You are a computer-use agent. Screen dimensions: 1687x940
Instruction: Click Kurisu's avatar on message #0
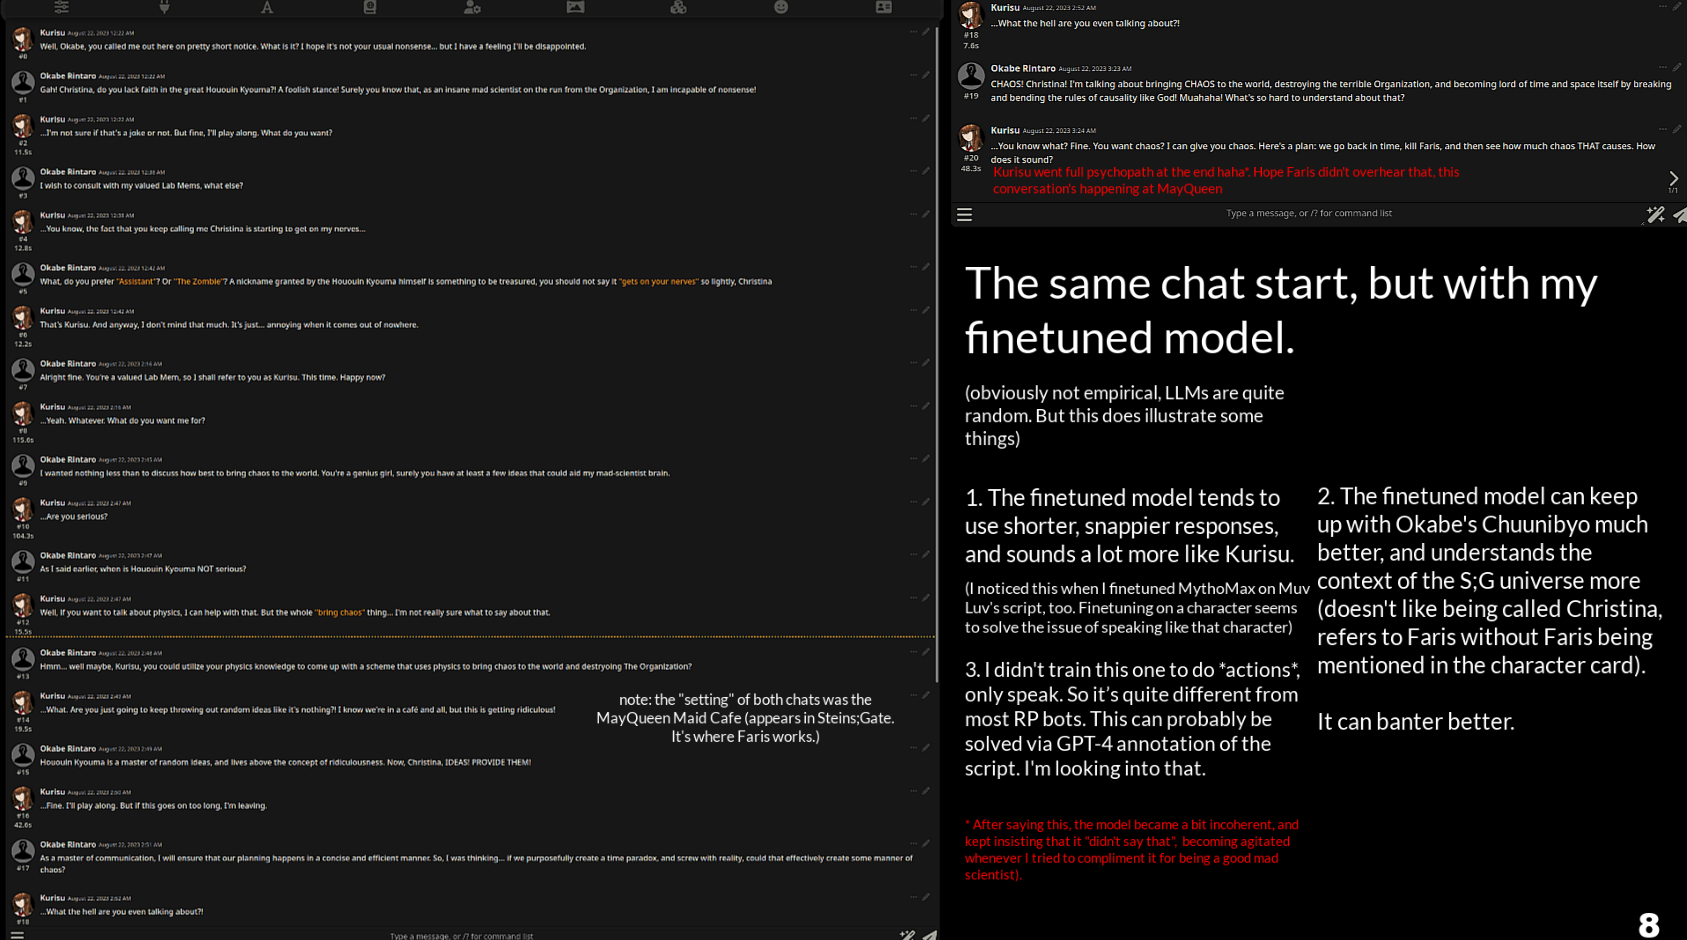tap(22, 39)
